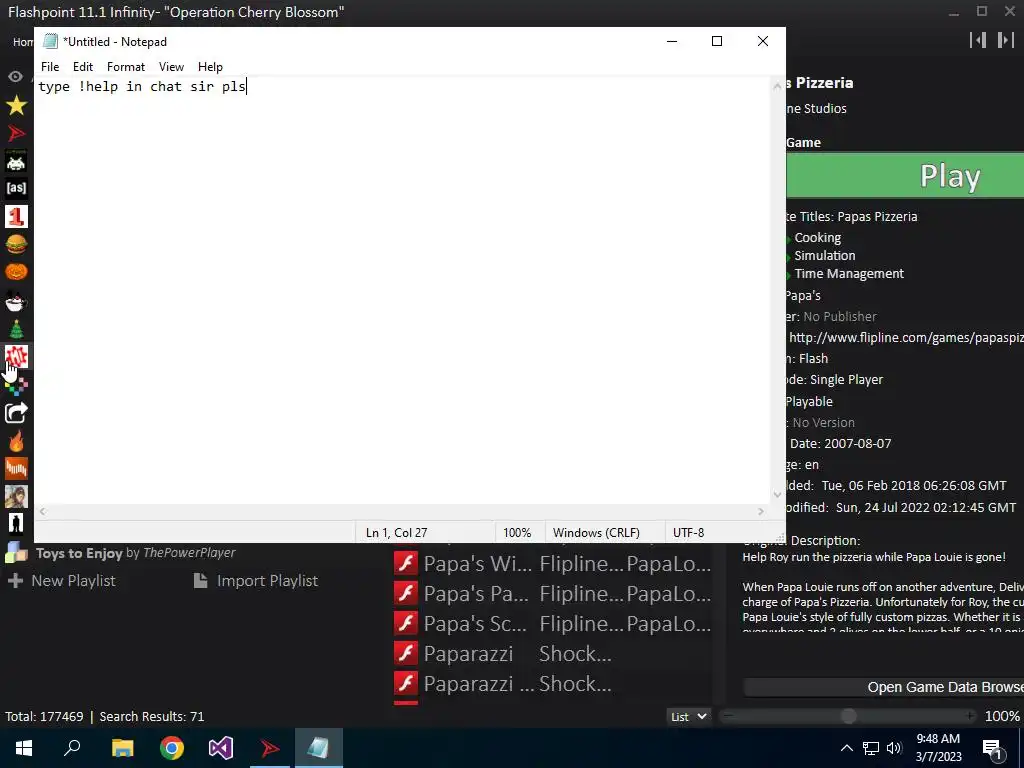The height and width of the screenshot is (768, 1024).
Task: Click the 100% zoom in Notepad status bar
Action: click(517, 533)
